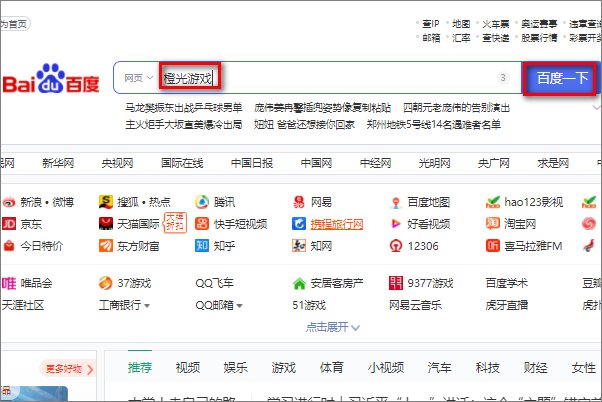Switch to the 视频 tab

(188, 367)
